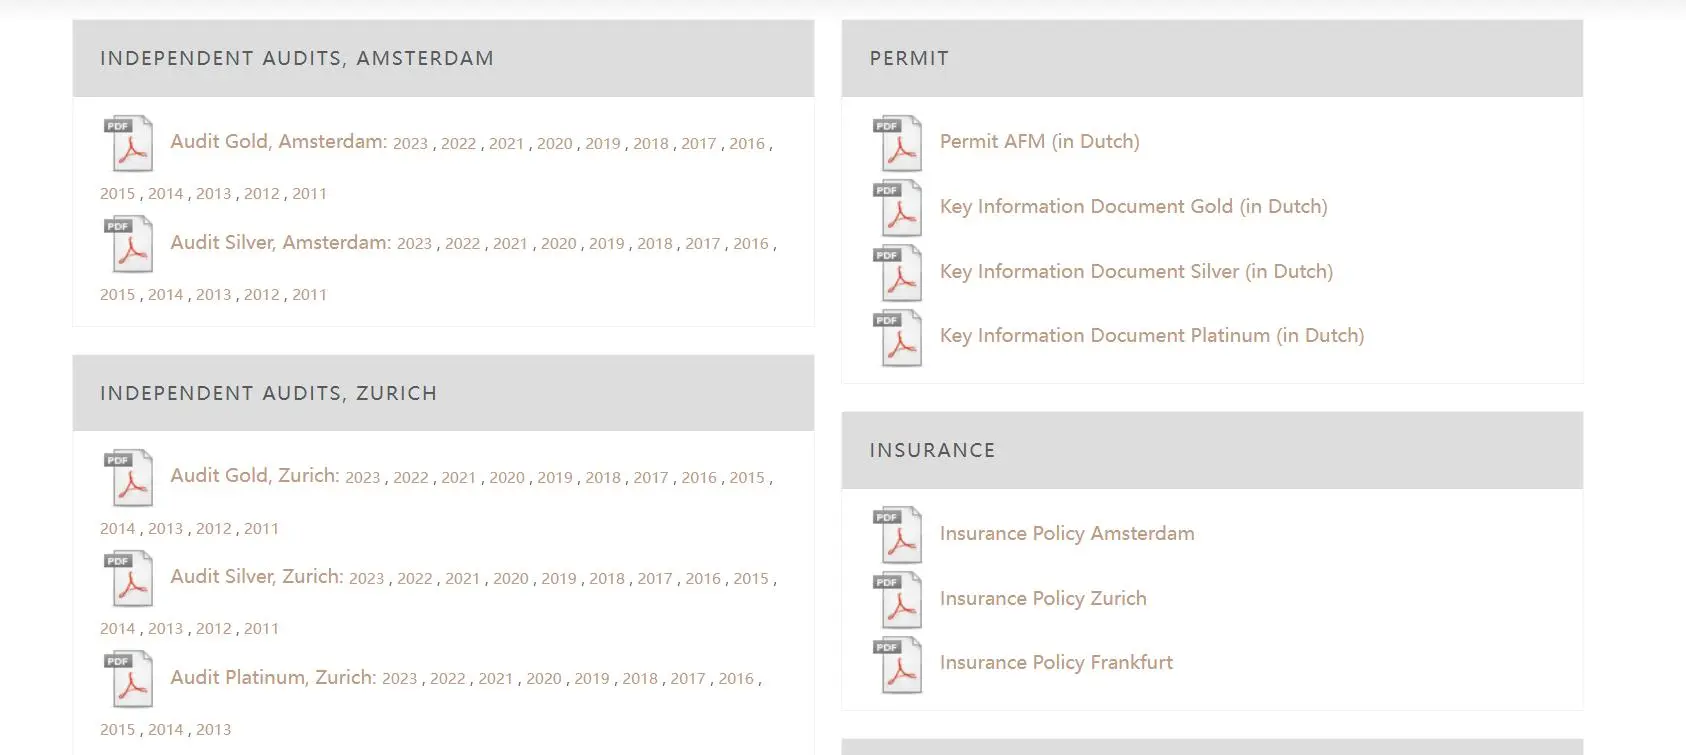Screen dimensions: 1686x755
Task: Click PDF icon for Key Information Document Gold
Action: tap(898, 208)
